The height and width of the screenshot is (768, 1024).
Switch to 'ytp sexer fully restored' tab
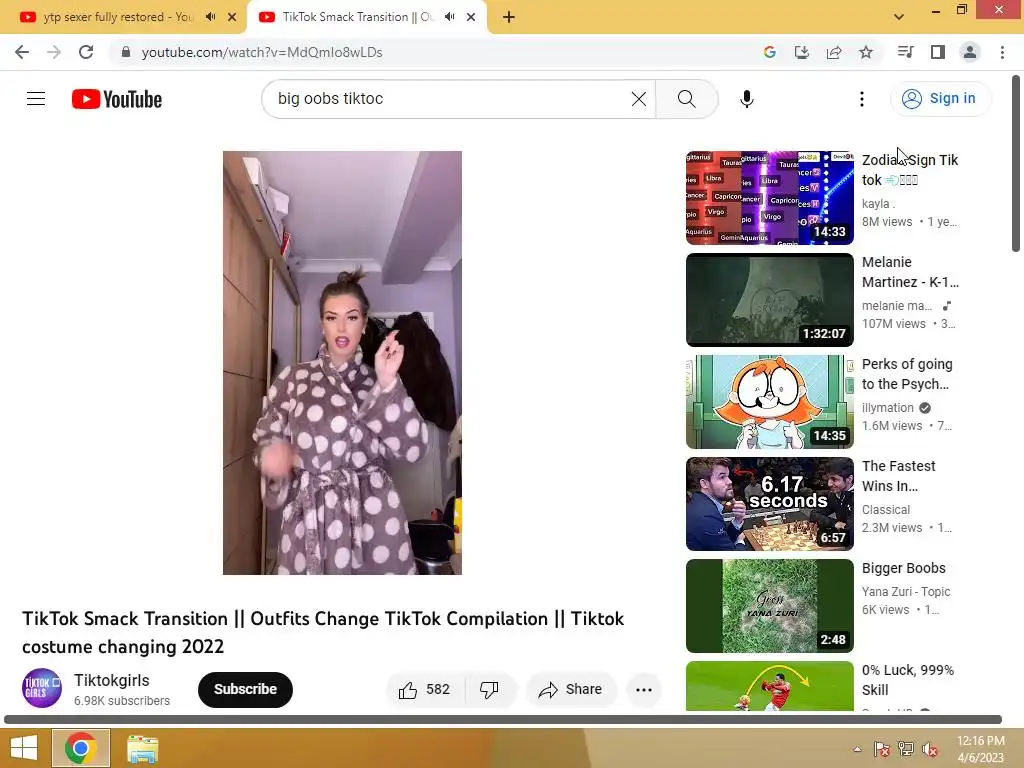pyautogui.click(x=118, y=17)
